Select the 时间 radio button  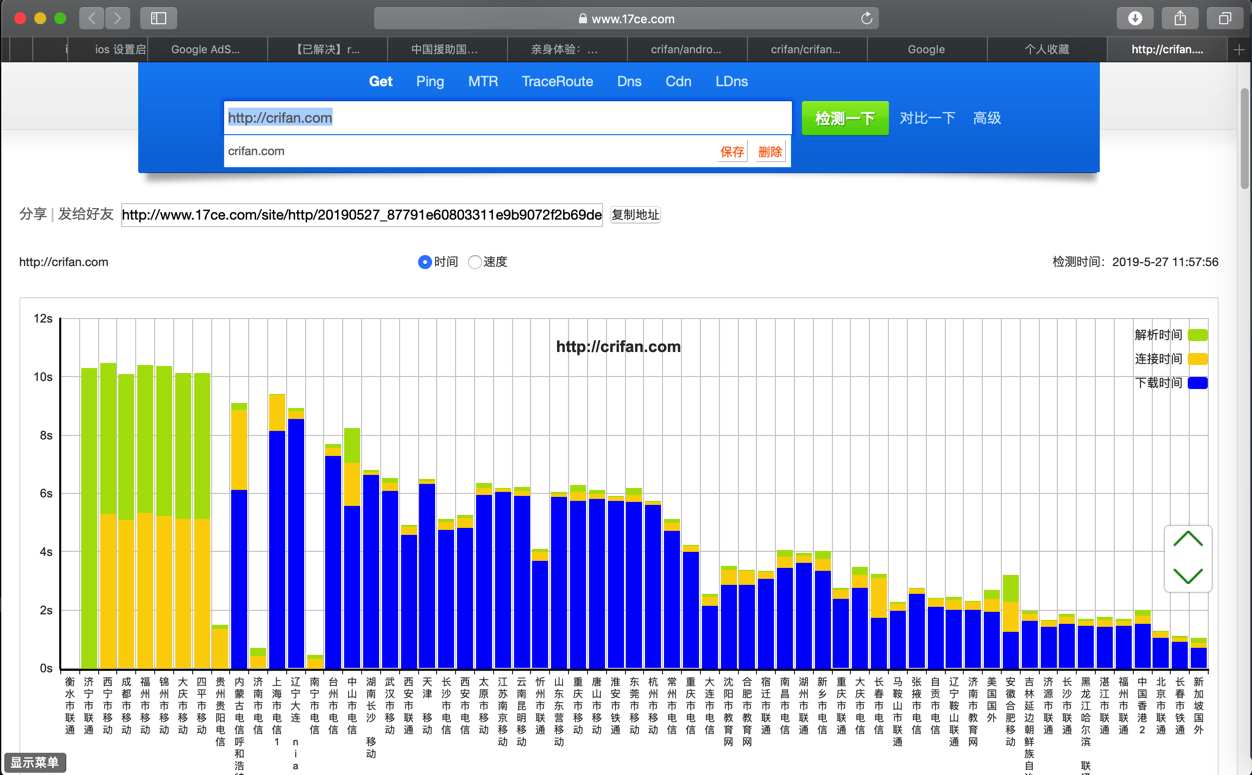coord(425,262)
